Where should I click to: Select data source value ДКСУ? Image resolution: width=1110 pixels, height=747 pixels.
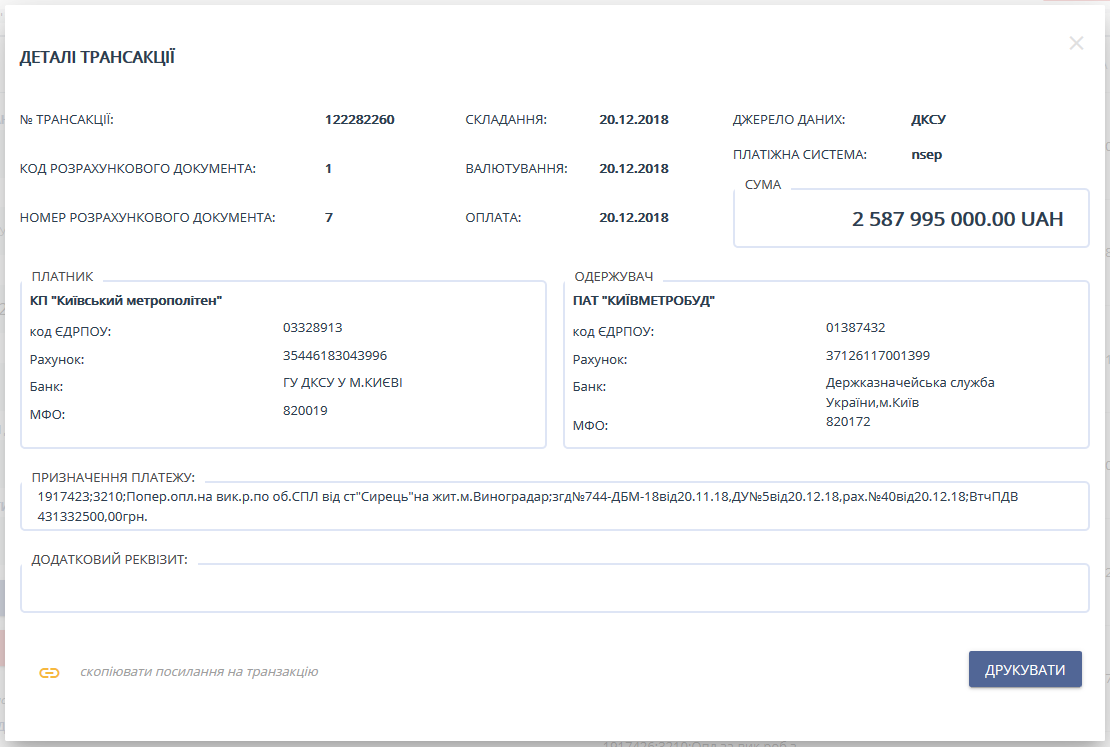pyautogui.click(x=928, y=120)
